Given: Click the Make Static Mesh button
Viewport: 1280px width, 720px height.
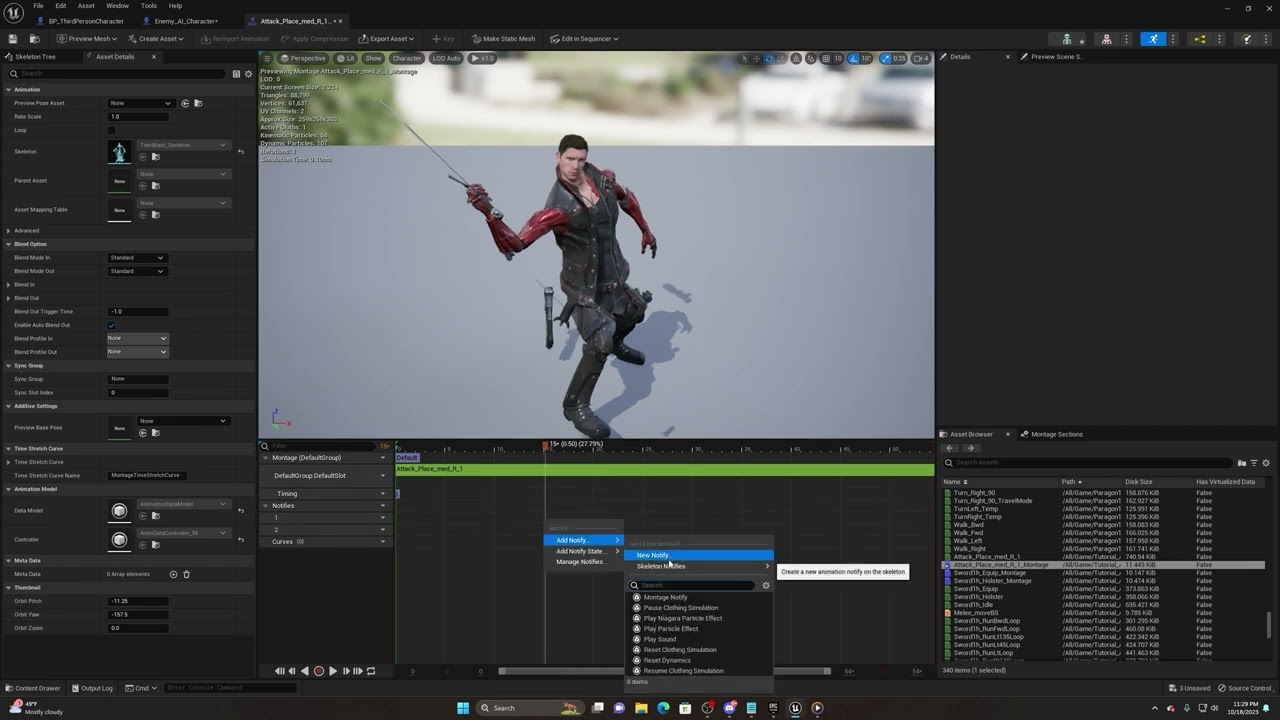Looking at the screenshot, I should click(504, 39).
